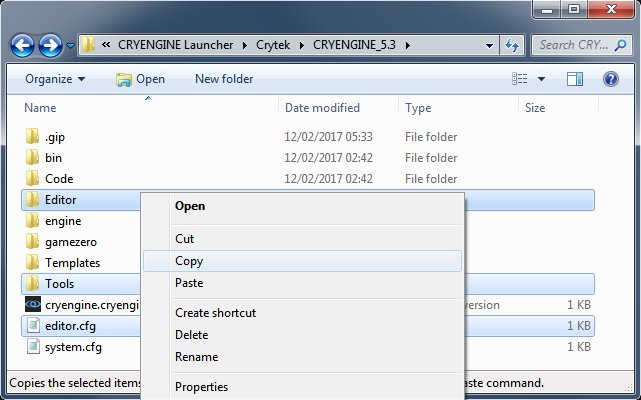This screenshot has width=641, height=400.
Task: Expand arrow after CRYENGINE_5.3 breadcrumb
Action: [408, 45]
